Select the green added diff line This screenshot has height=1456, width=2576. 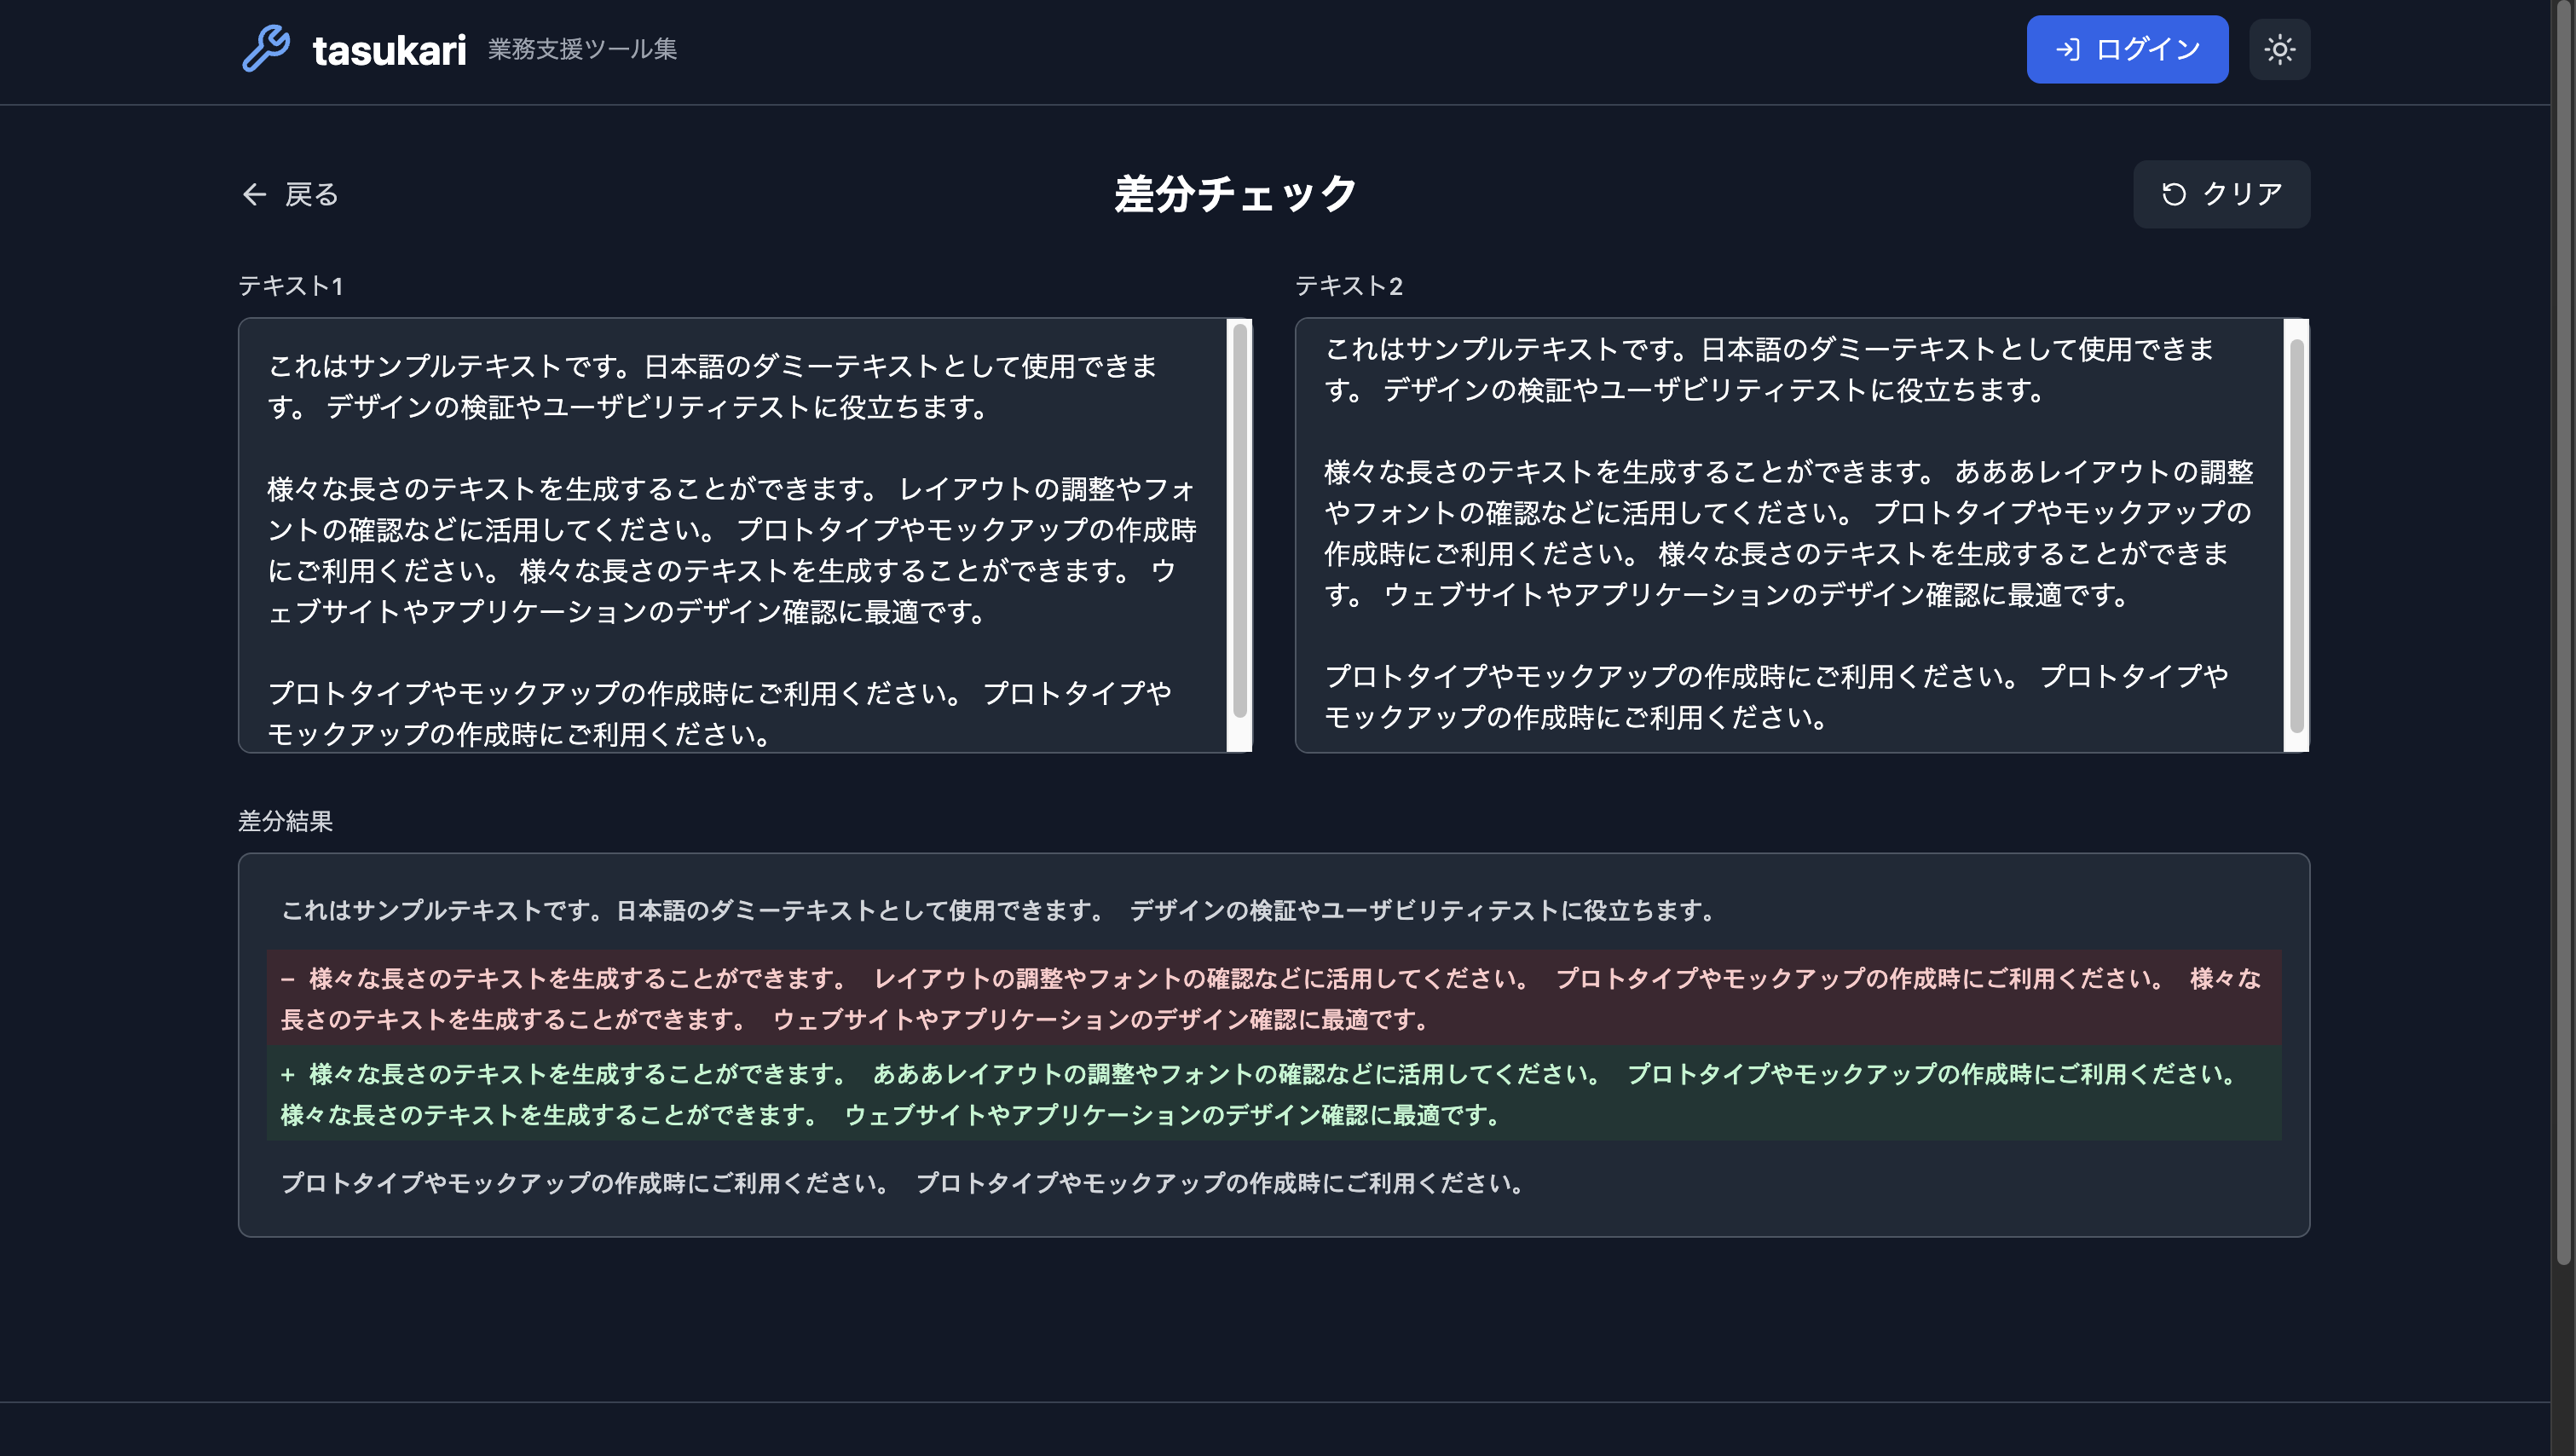coord(1272,1094)
